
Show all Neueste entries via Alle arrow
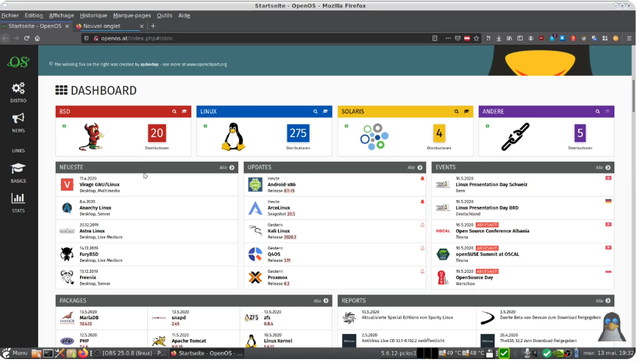232,167
